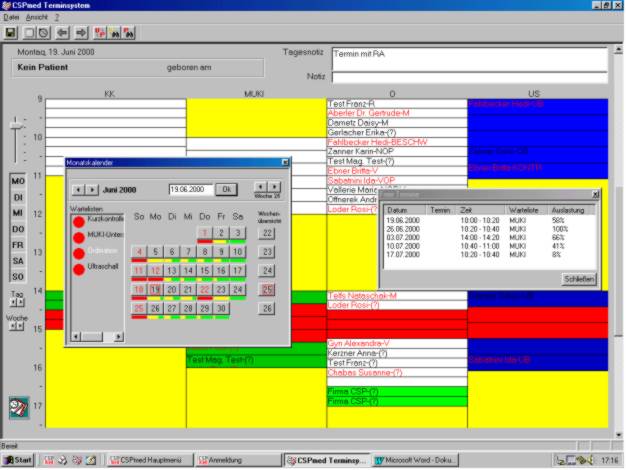Click the crossed-circle toolbar icon

pyautogui.click(x=44, y=33)
